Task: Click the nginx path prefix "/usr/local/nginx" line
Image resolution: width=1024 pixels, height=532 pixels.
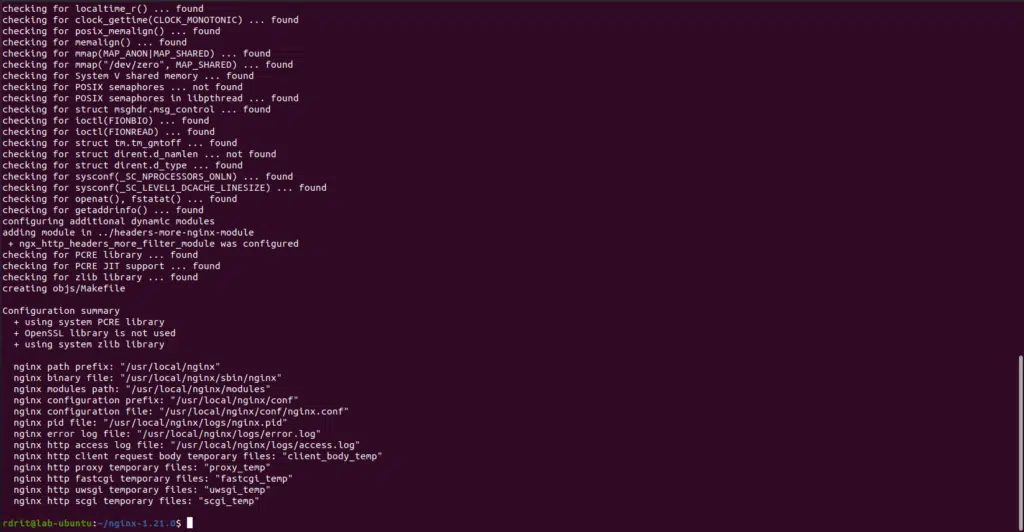Action: click(117, 367)
